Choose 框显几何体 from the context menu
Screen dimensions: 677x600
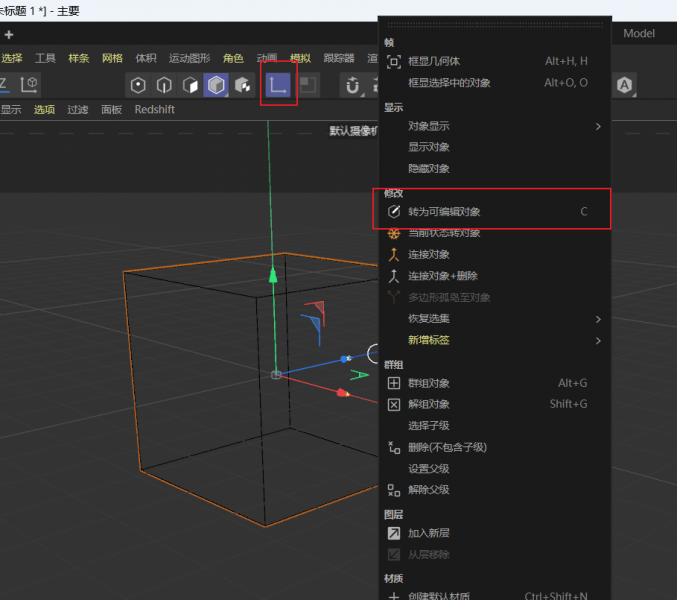click(495, 61)
